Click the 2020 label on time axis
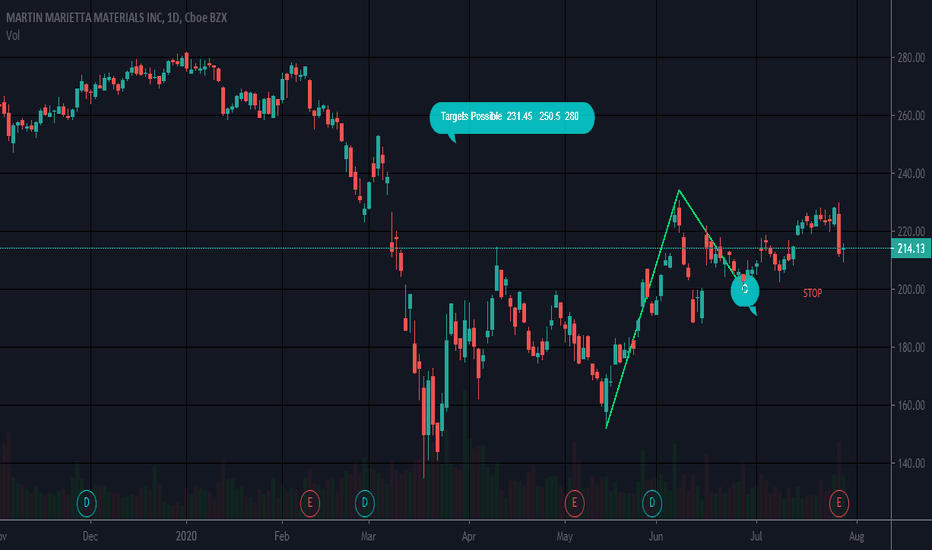The width and height of the screenshot is (932, 550). coord(186,536)
